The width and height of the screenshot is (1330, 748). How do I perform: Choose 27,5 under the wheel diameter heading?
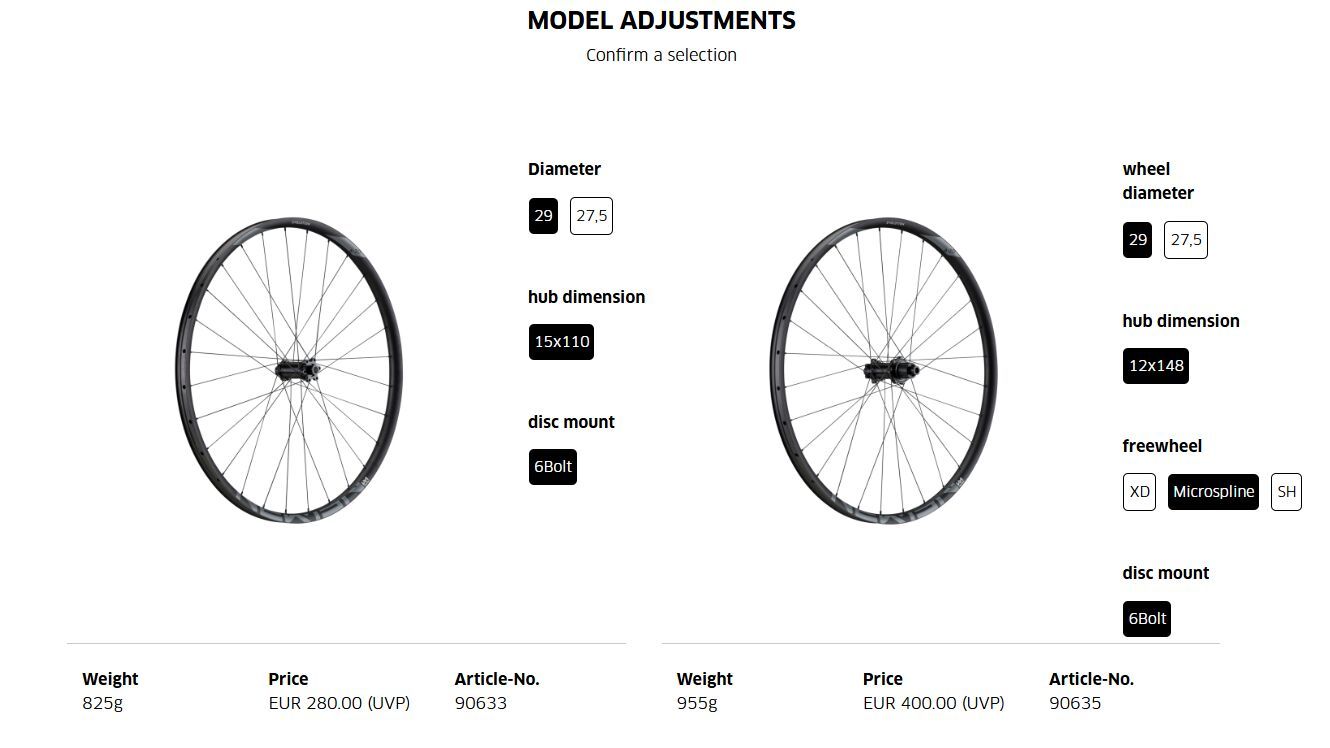[1186, 240]
